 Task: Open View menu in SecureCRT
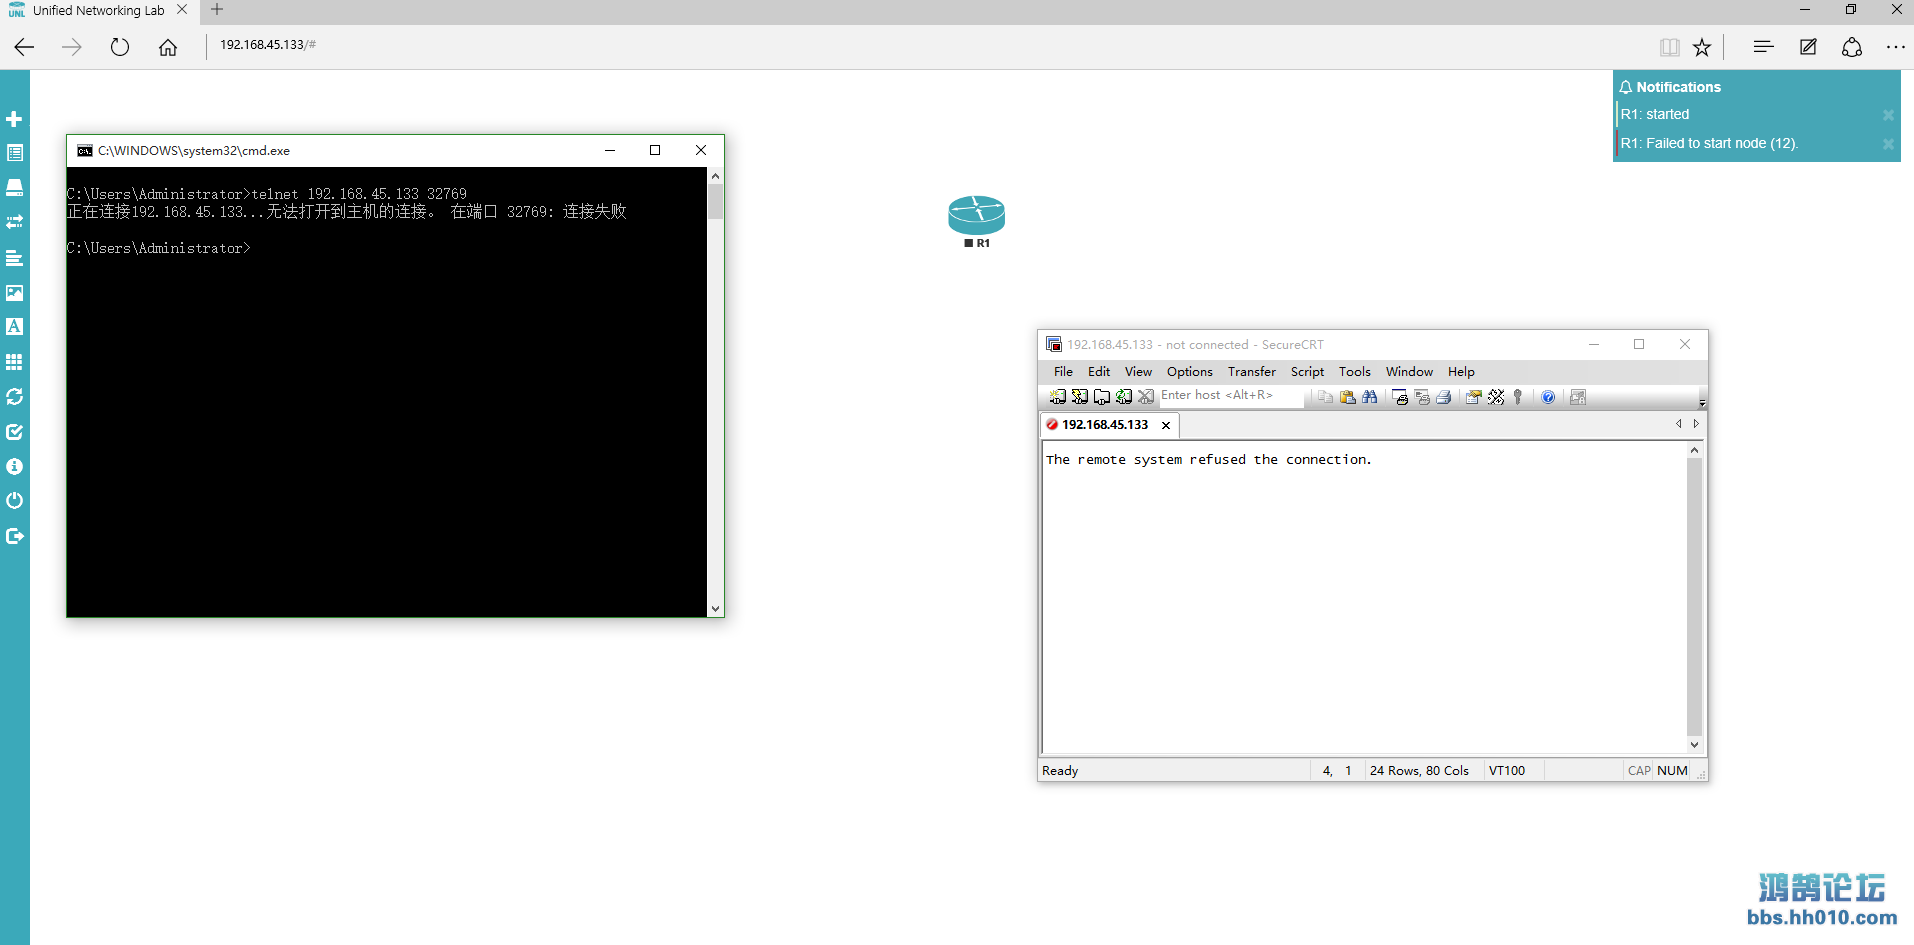tap(1138, 371)
